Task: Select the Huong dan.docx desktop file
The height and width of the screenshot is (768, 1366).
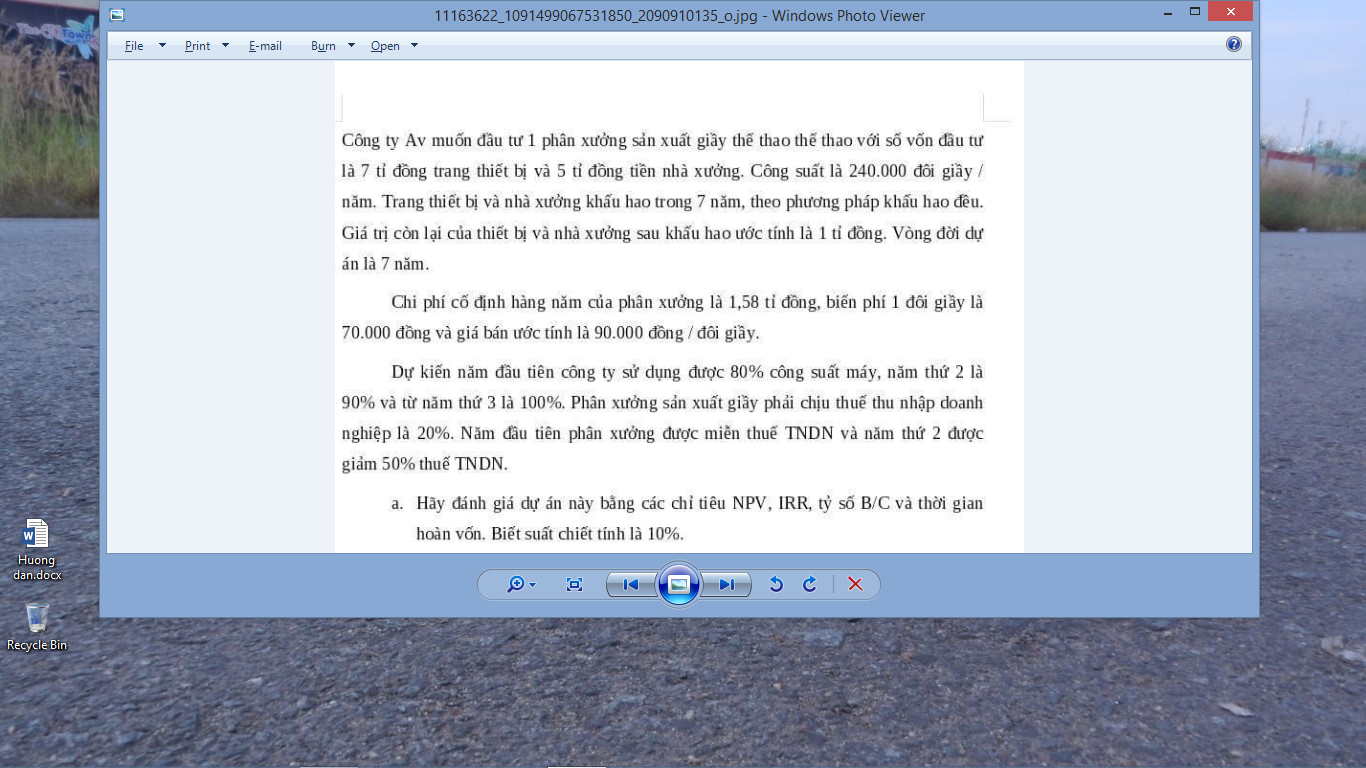Action: click(35, 549)
